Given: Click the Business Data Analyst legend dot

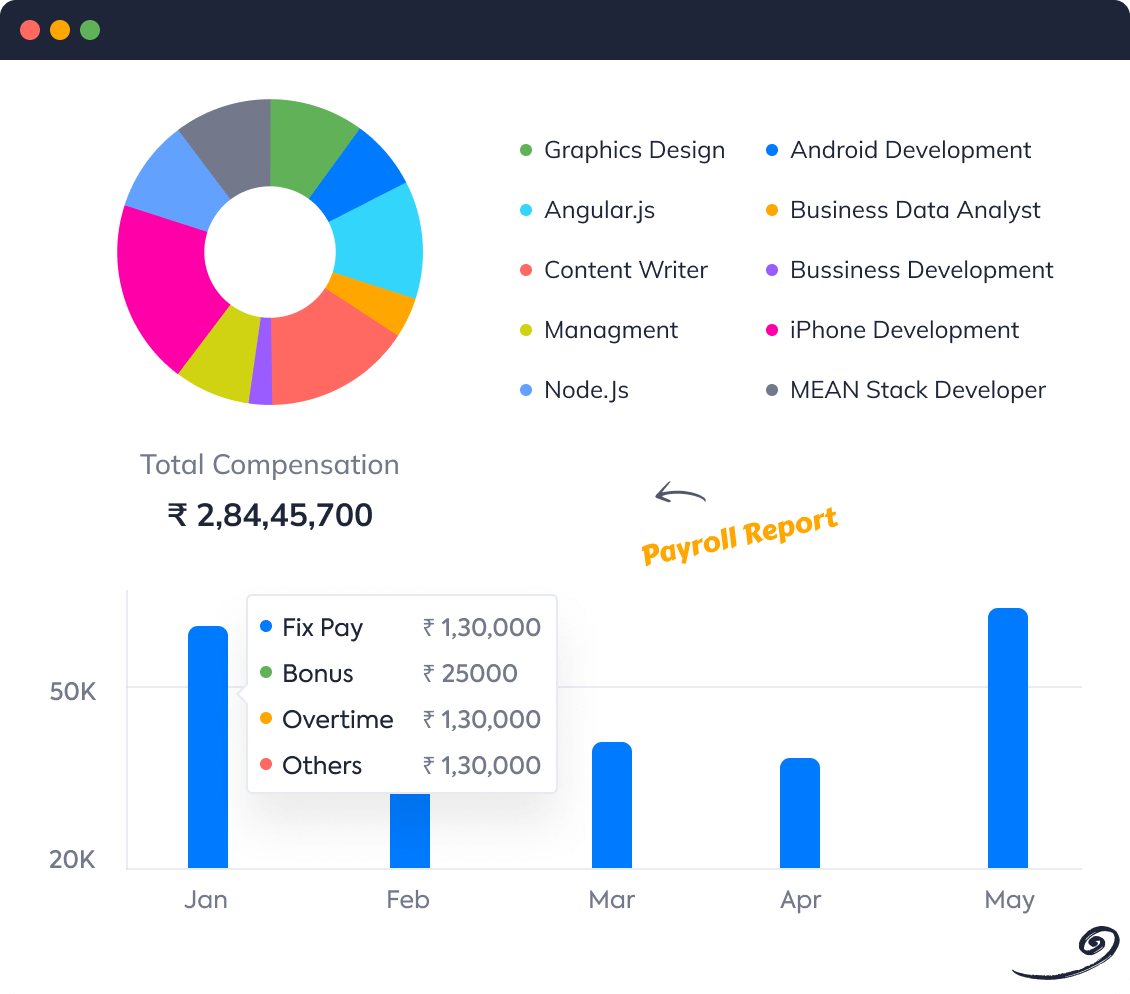Looking at the screenshot, I should tap(771, 210).
